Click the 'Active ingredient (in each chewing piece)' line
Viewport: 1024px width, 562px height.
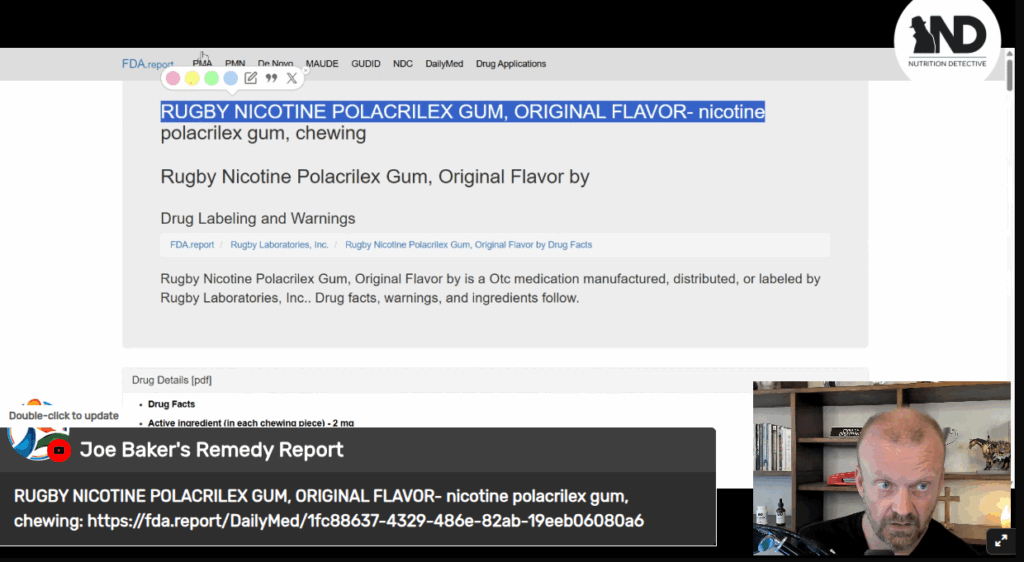251,423
